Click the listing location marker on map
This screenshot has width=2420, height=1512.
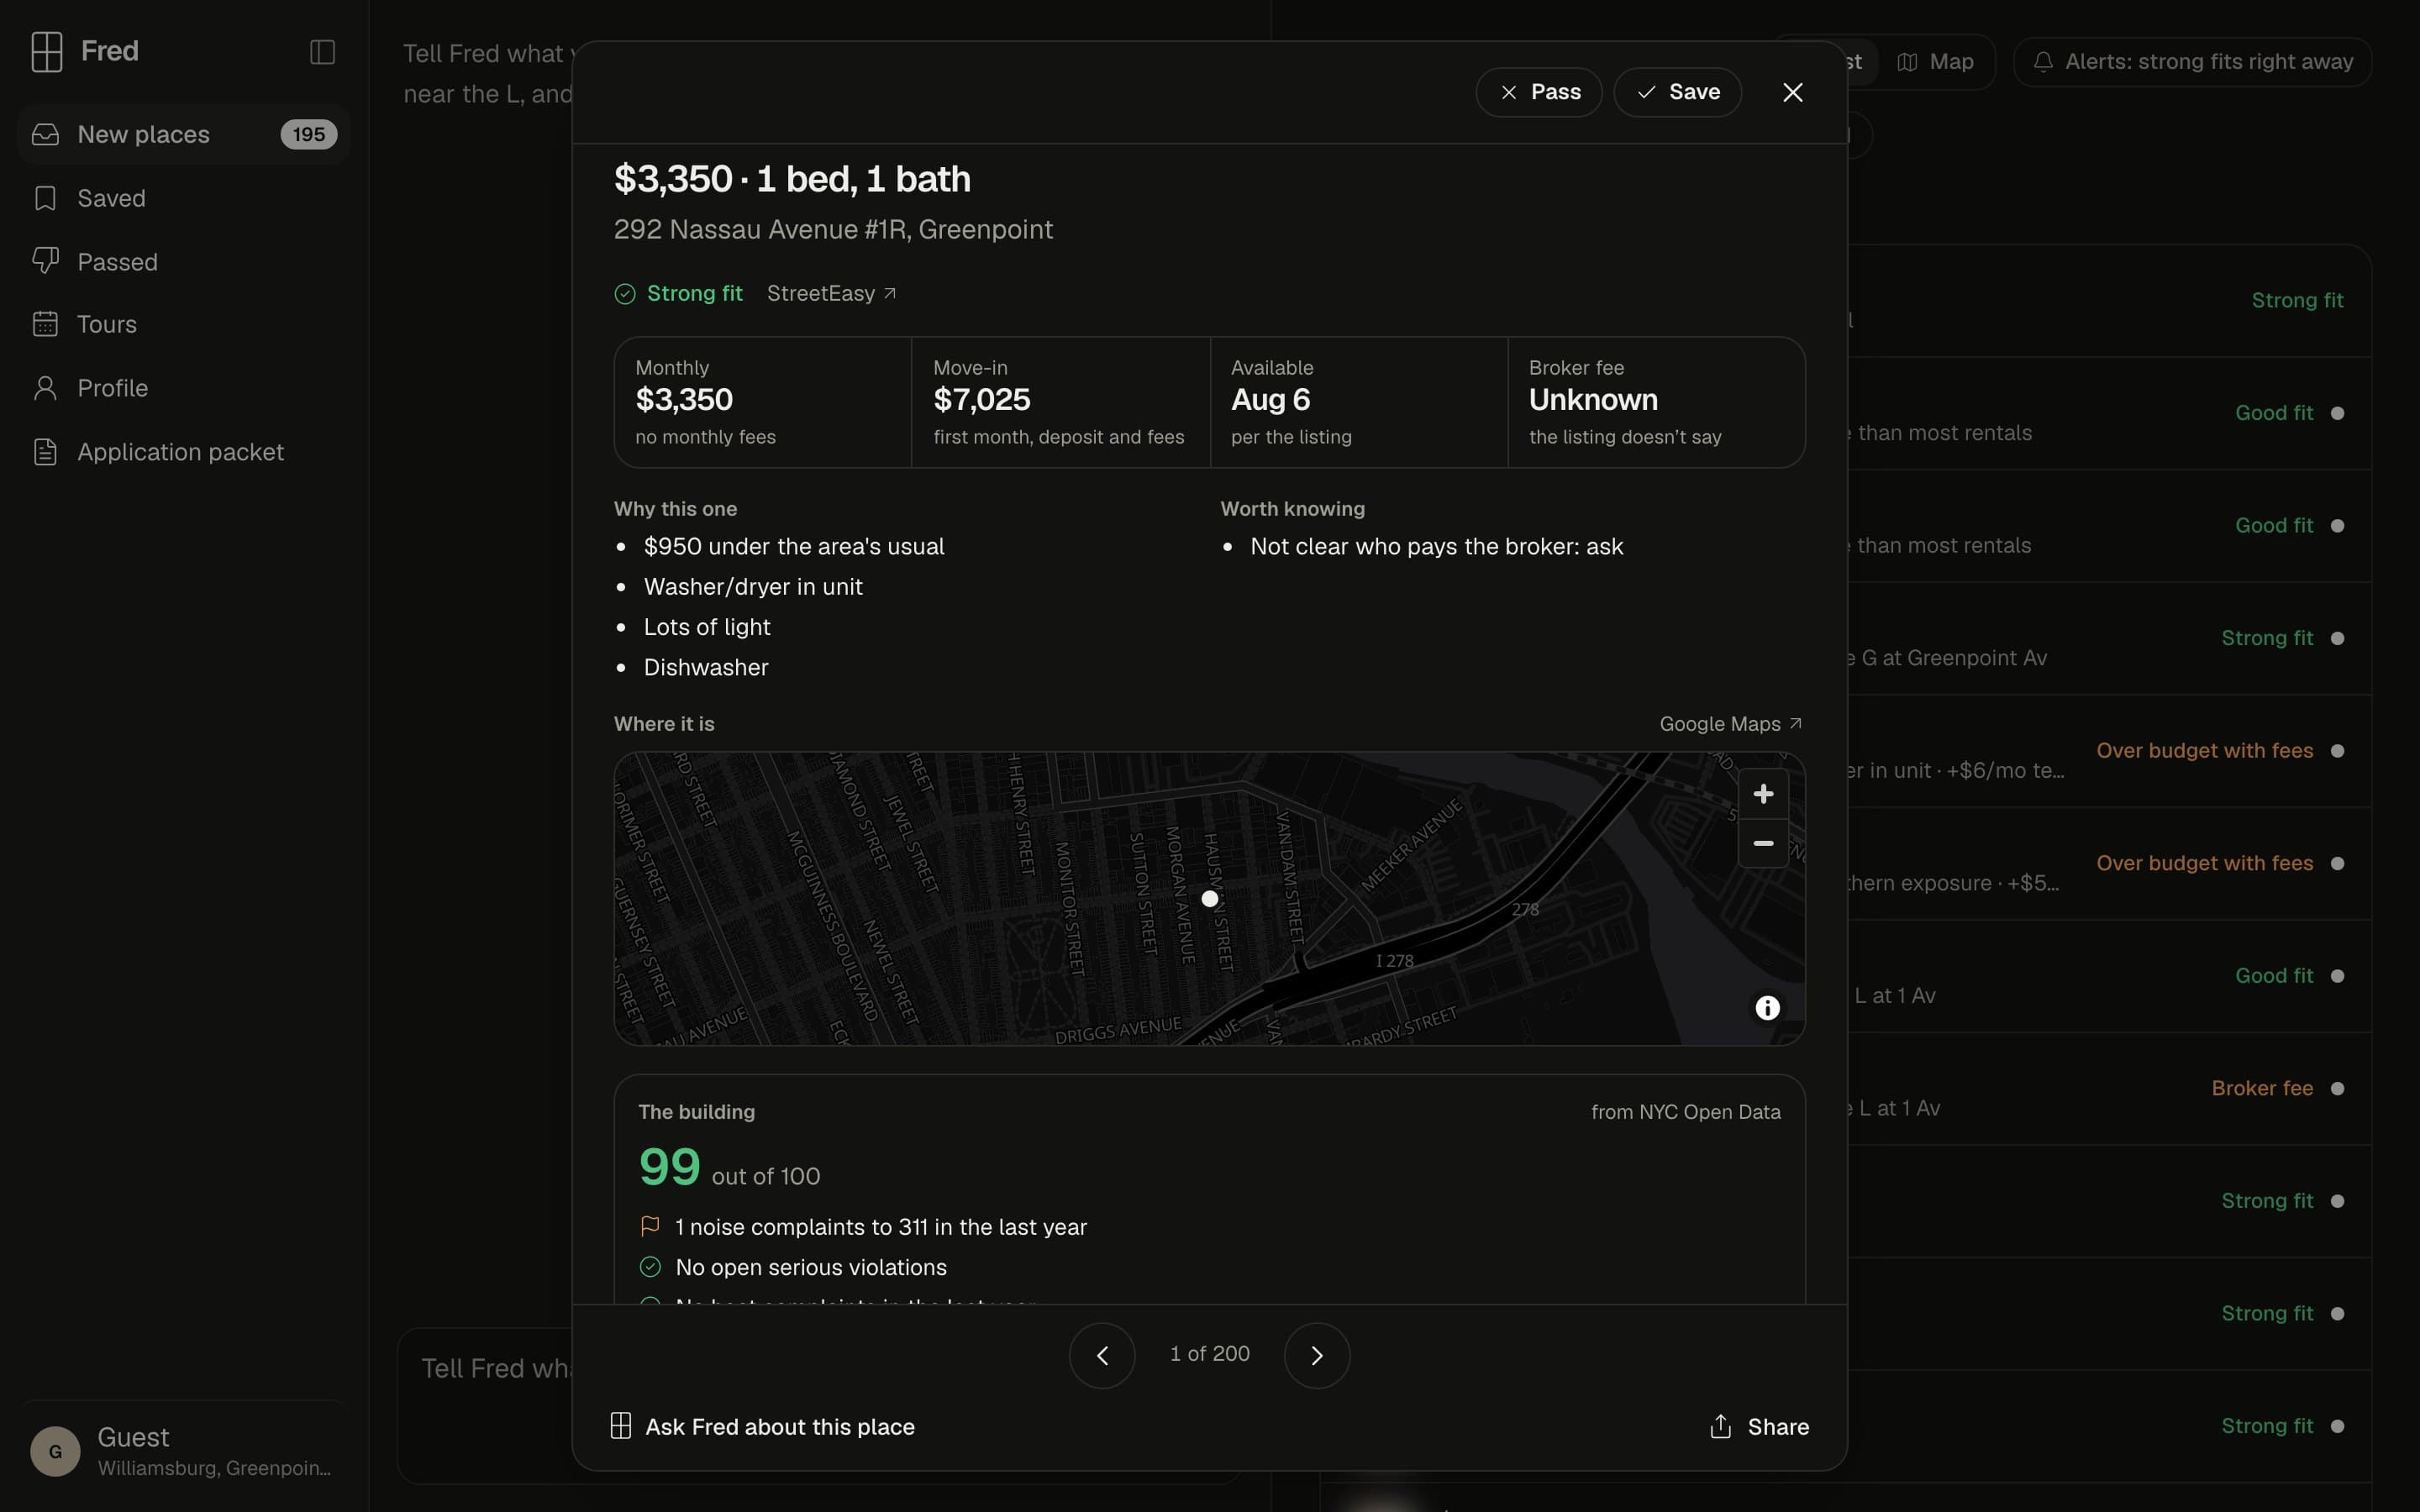click(x=1209, y=898)
